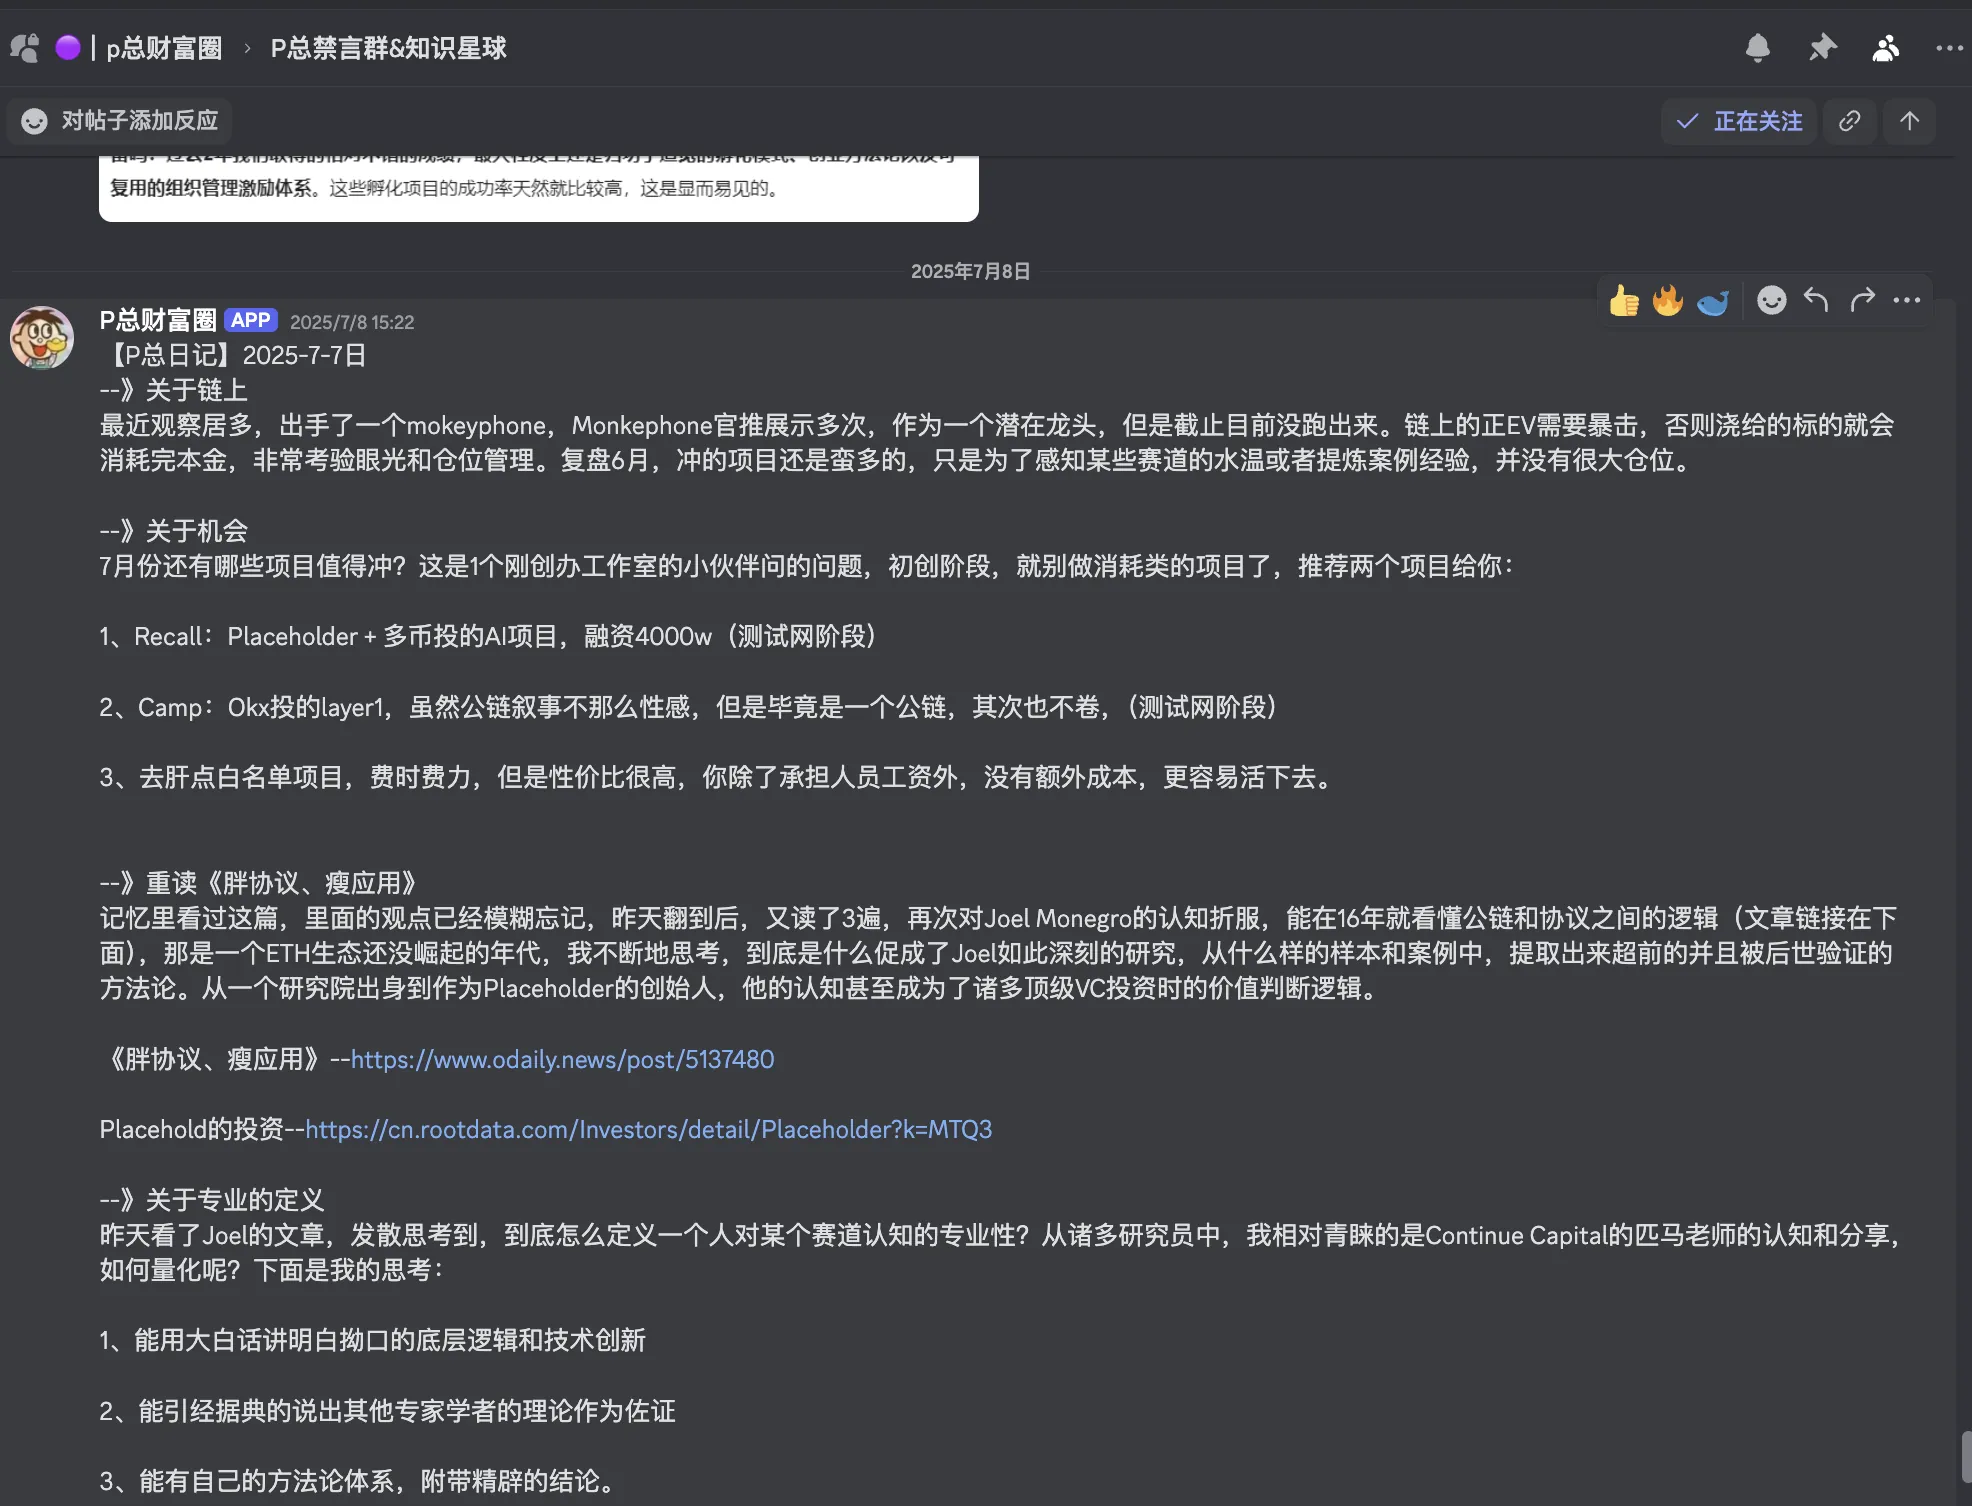Click P总财富圈's avatar thumbnail
Image resolution: width=1972 pixels, height=1506 pixels.
(42, 338)
